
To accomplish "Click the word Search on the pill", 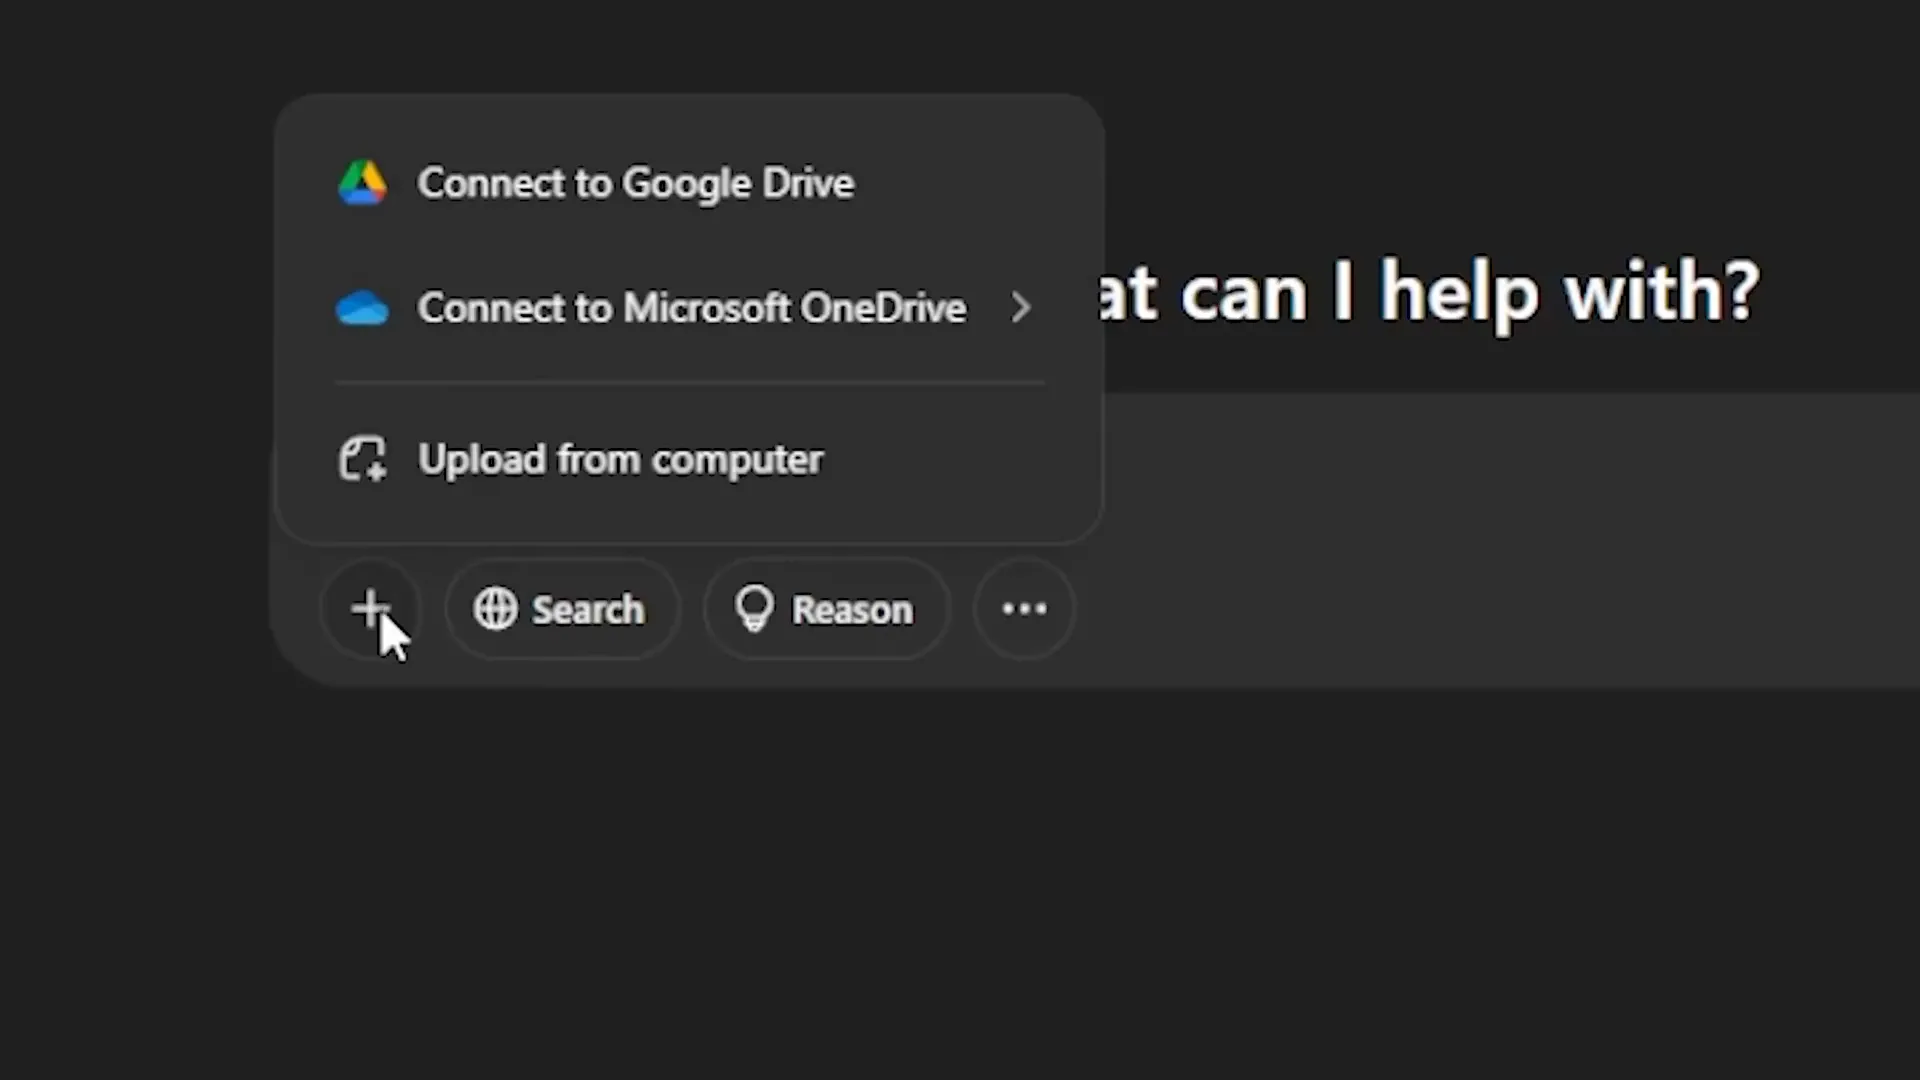I will point(588,610).
